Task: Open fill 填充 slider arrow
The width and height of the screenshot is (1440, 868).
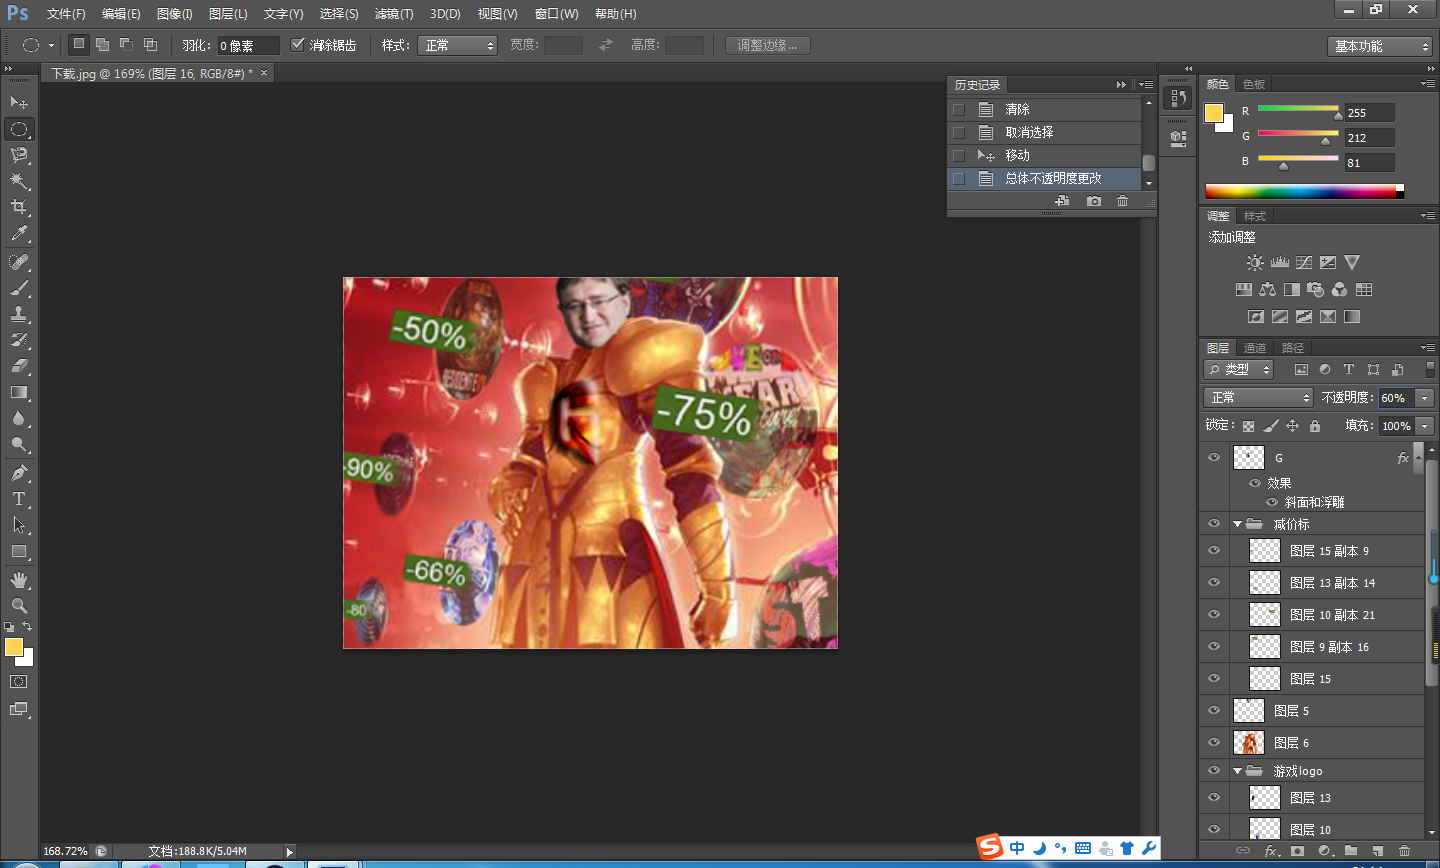Action: (1425, 426)
